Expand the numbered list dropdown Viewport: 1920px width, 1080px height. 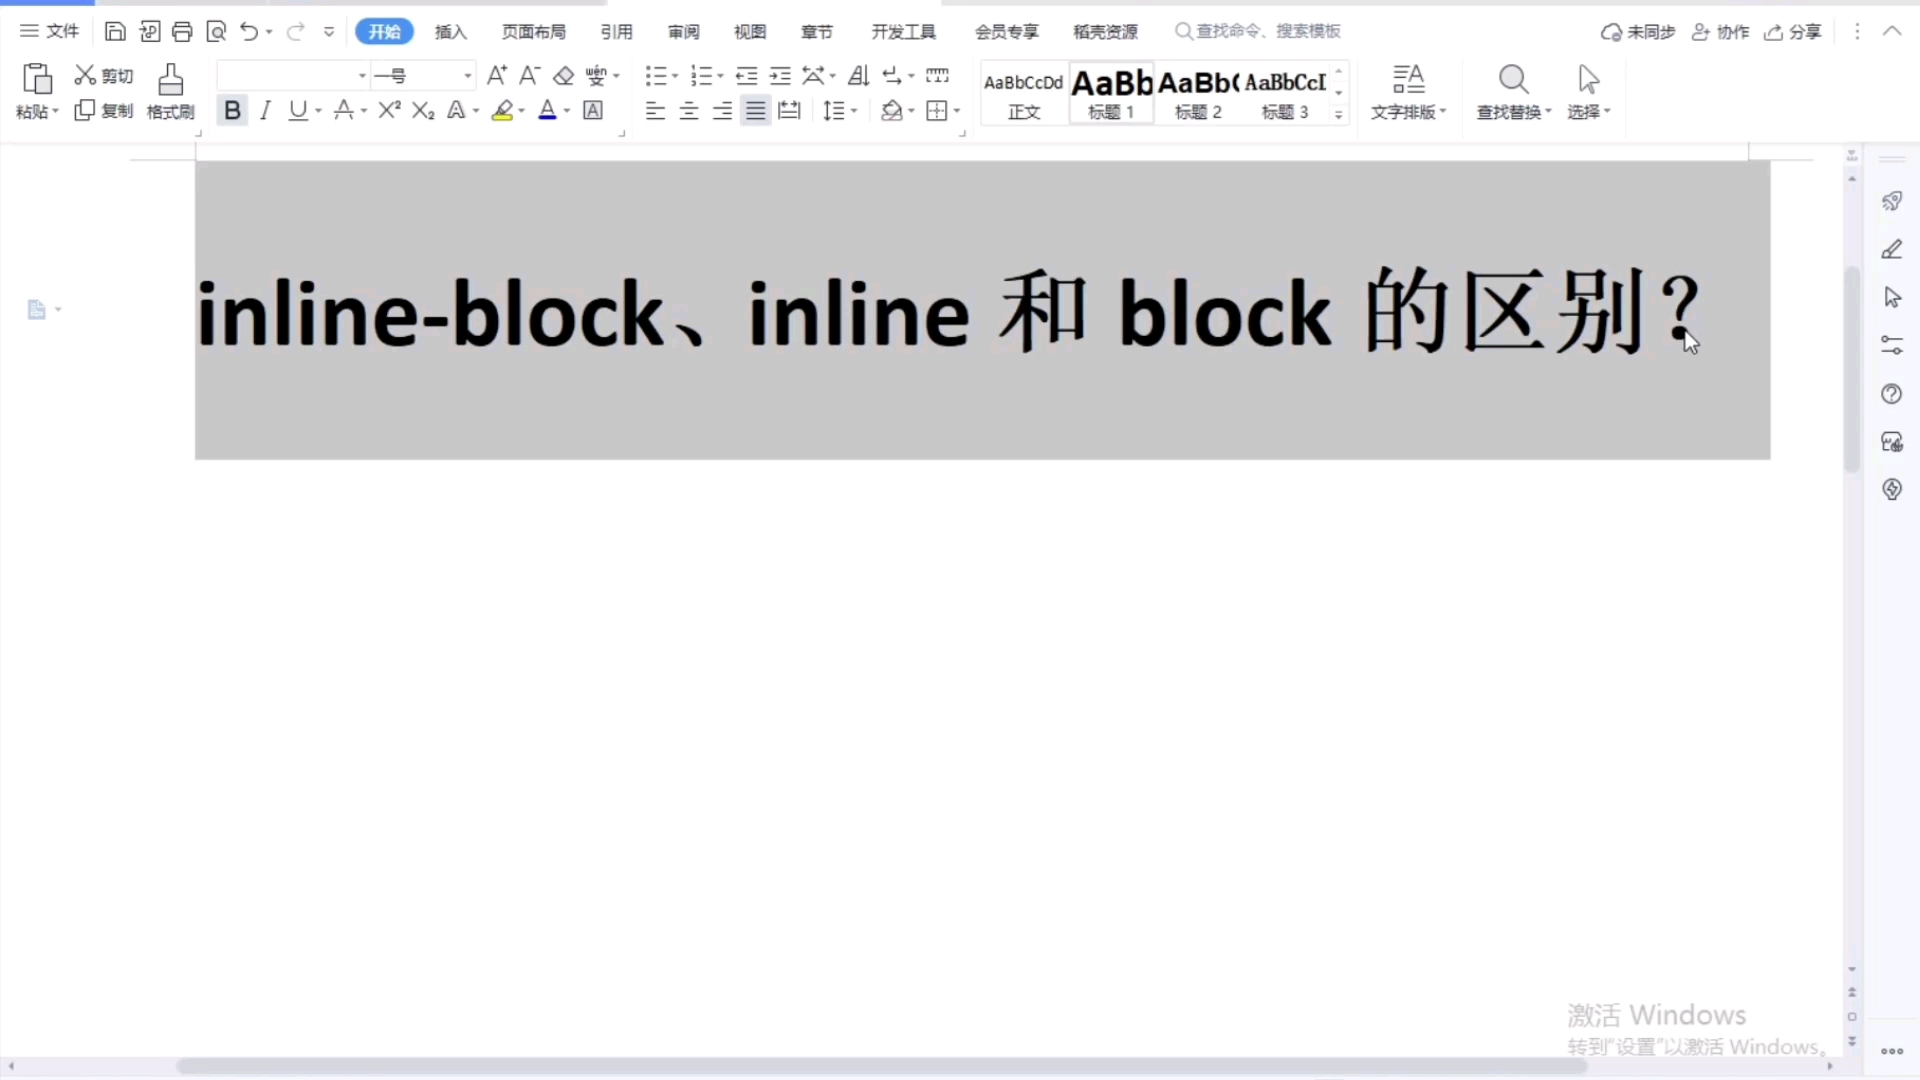720,76
